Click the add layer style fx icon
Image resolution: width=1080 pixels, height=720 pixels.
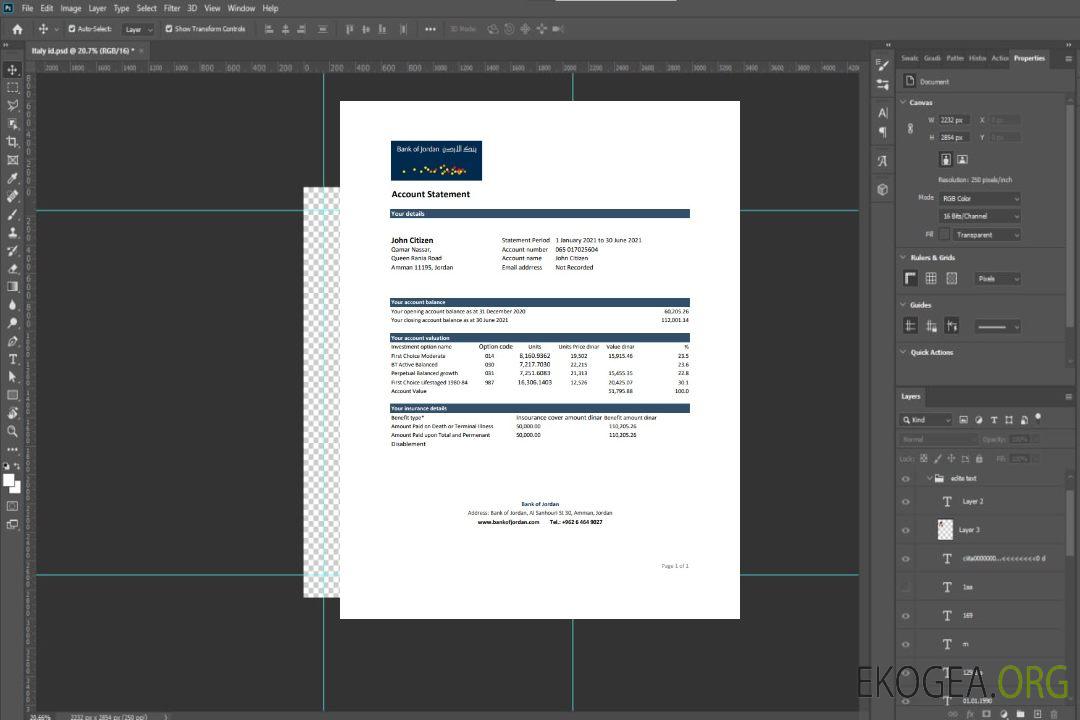pyautogui.click(x=970, y=714)
